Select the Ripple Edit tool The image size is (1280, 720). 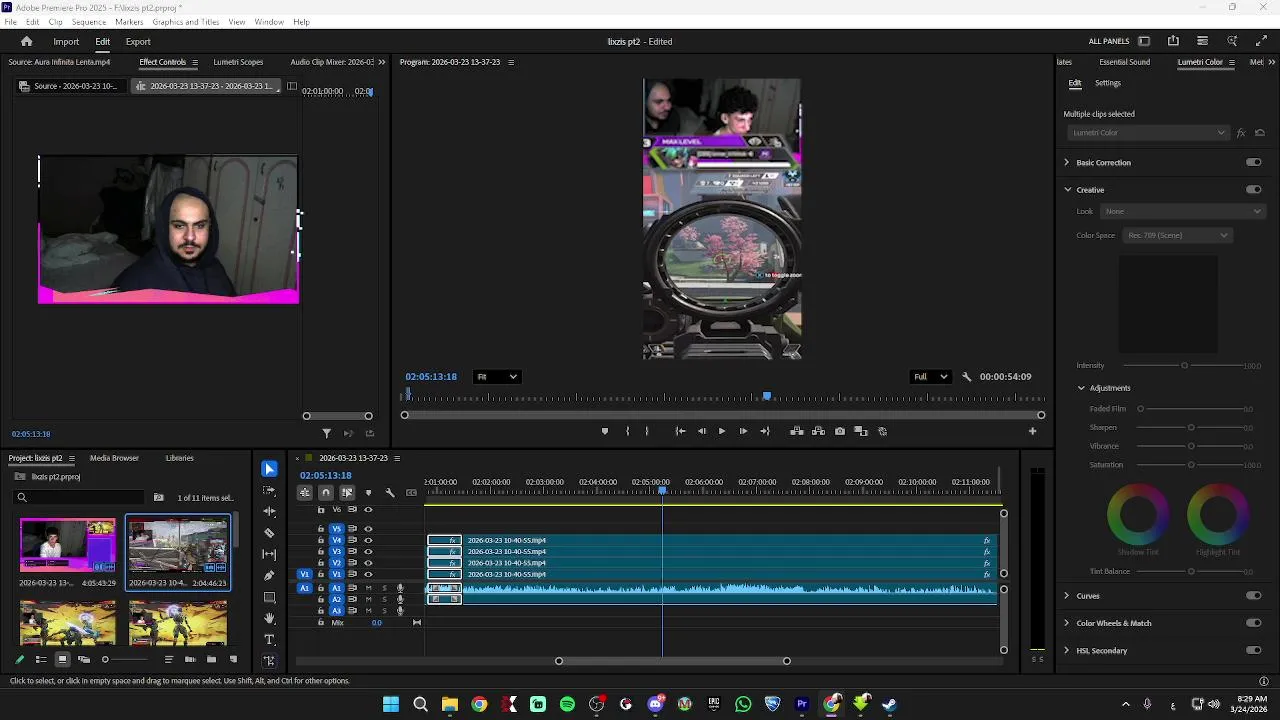(x=269, y=512)
